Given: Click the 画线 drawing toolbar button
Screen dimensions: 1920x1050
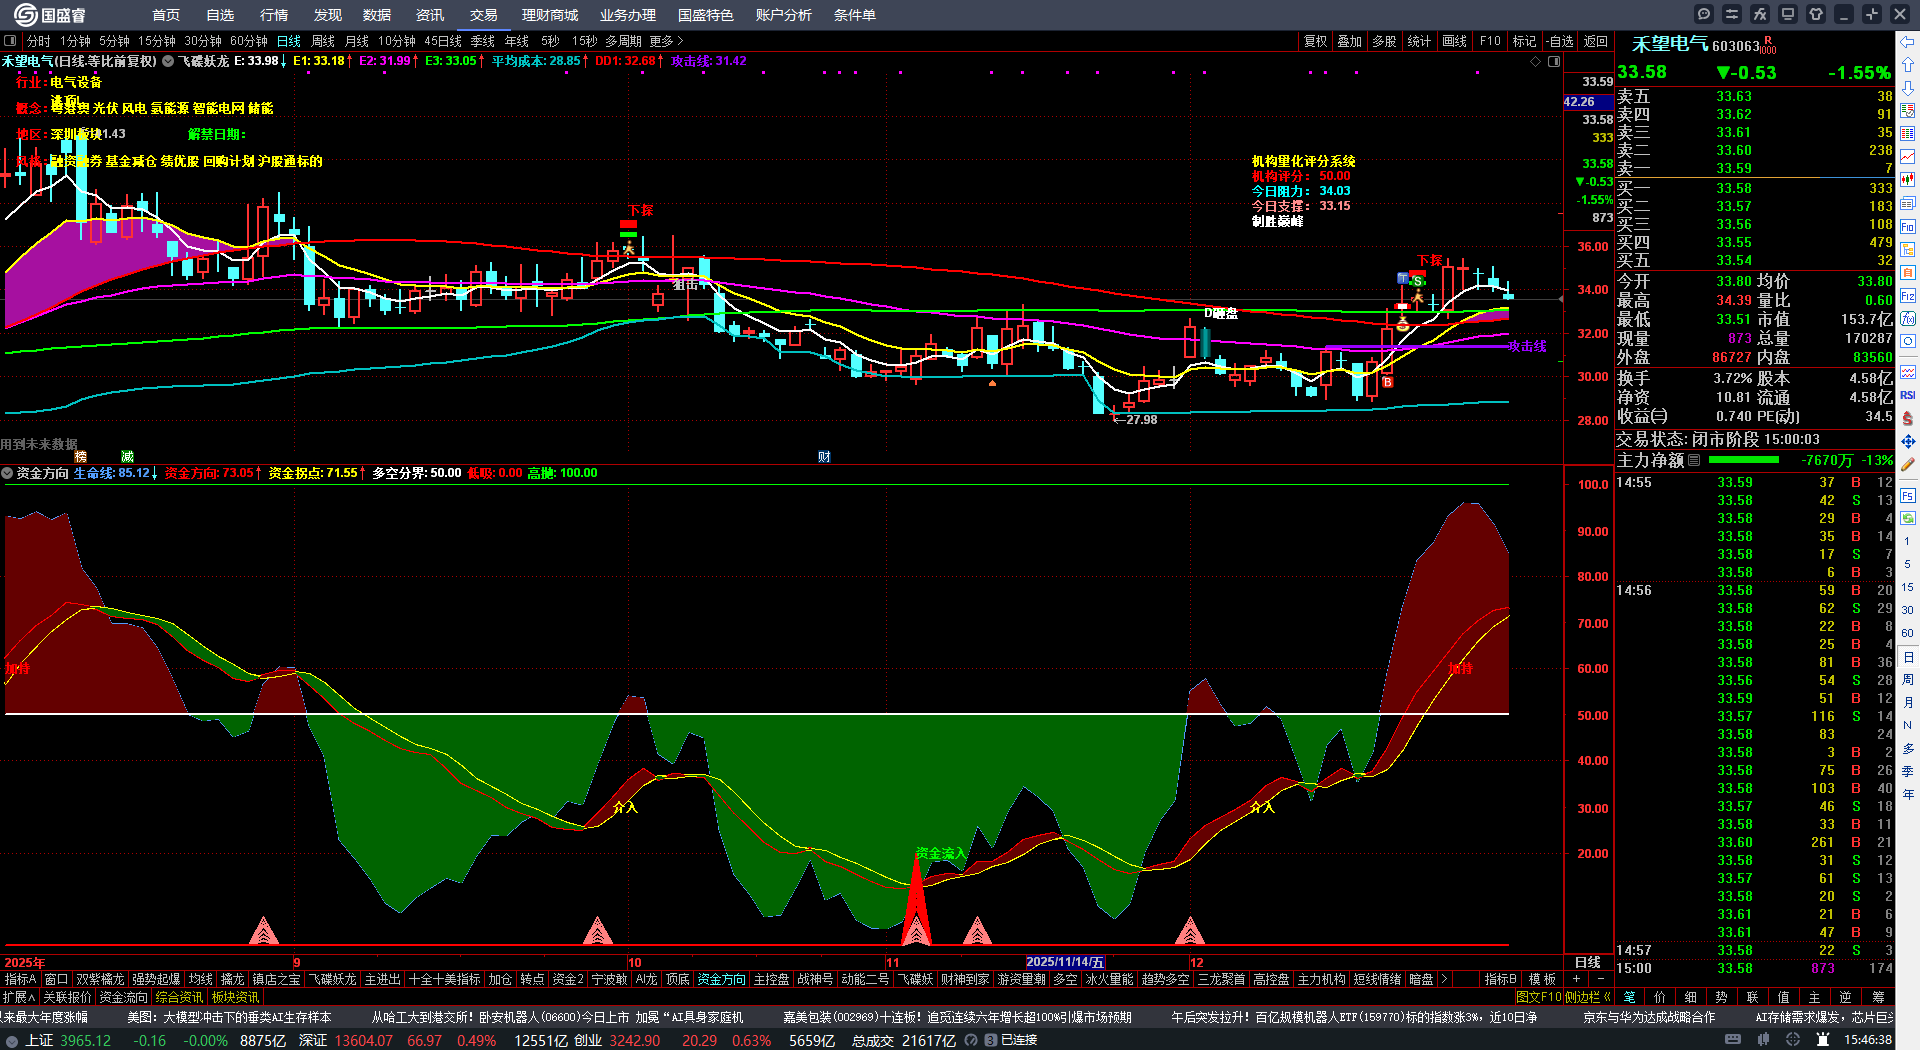Looking at the screenshot, I should pyautogui.click(x=1455, y=41).
